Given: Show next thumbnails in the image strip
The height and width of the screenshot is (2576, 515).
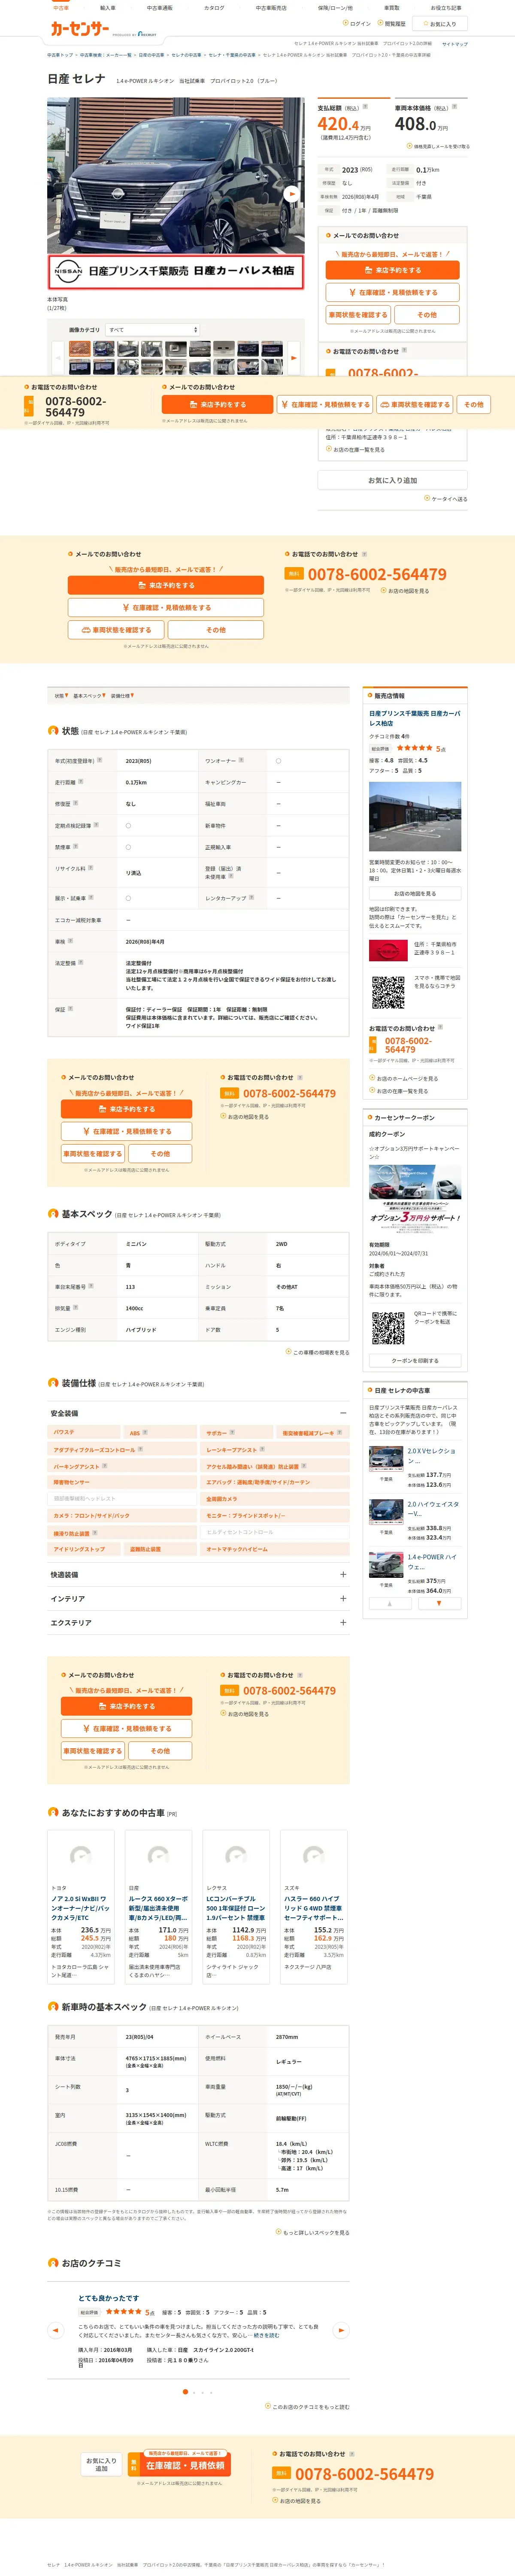Looking at the screenshot, I should (x=293, y=357).
